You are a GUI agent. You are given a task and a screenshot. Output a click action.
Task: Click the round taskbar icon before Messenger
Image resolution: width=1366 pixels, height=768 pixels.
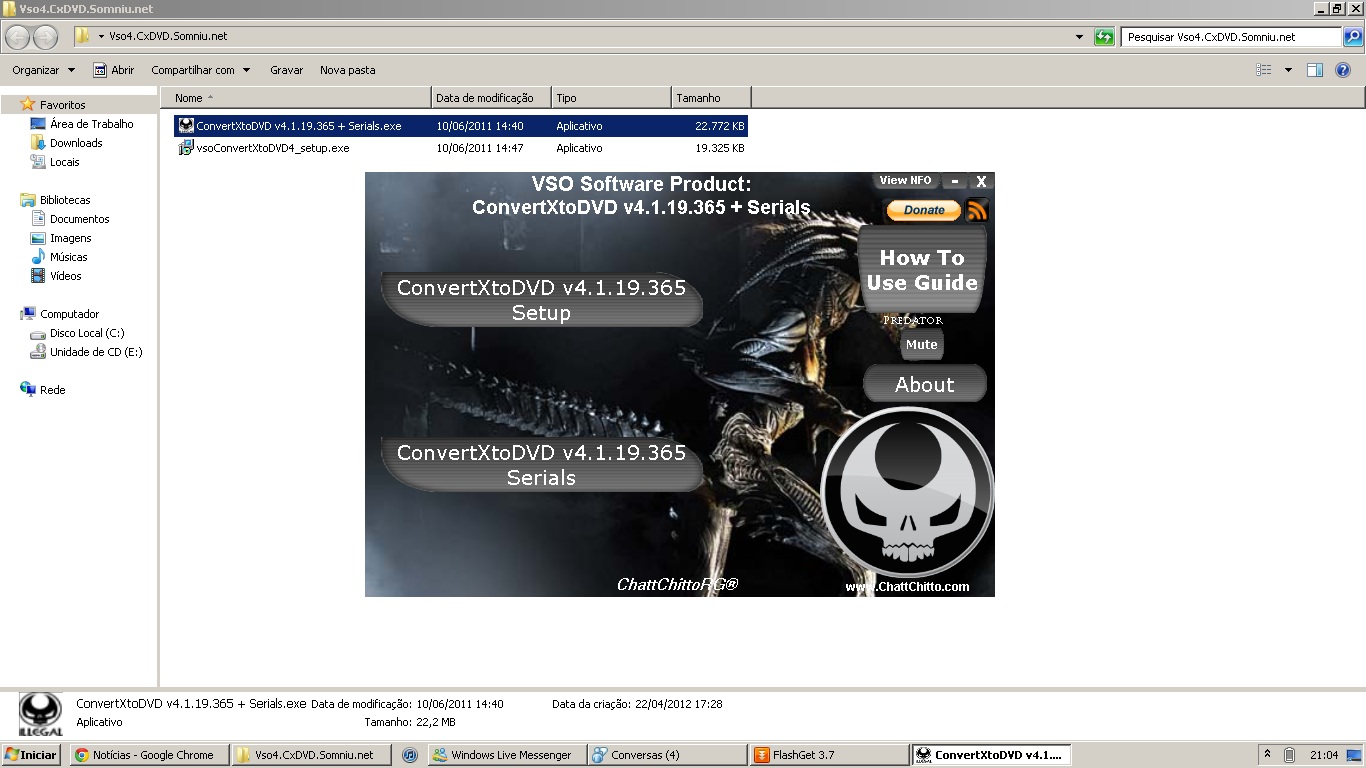(409, 755)
